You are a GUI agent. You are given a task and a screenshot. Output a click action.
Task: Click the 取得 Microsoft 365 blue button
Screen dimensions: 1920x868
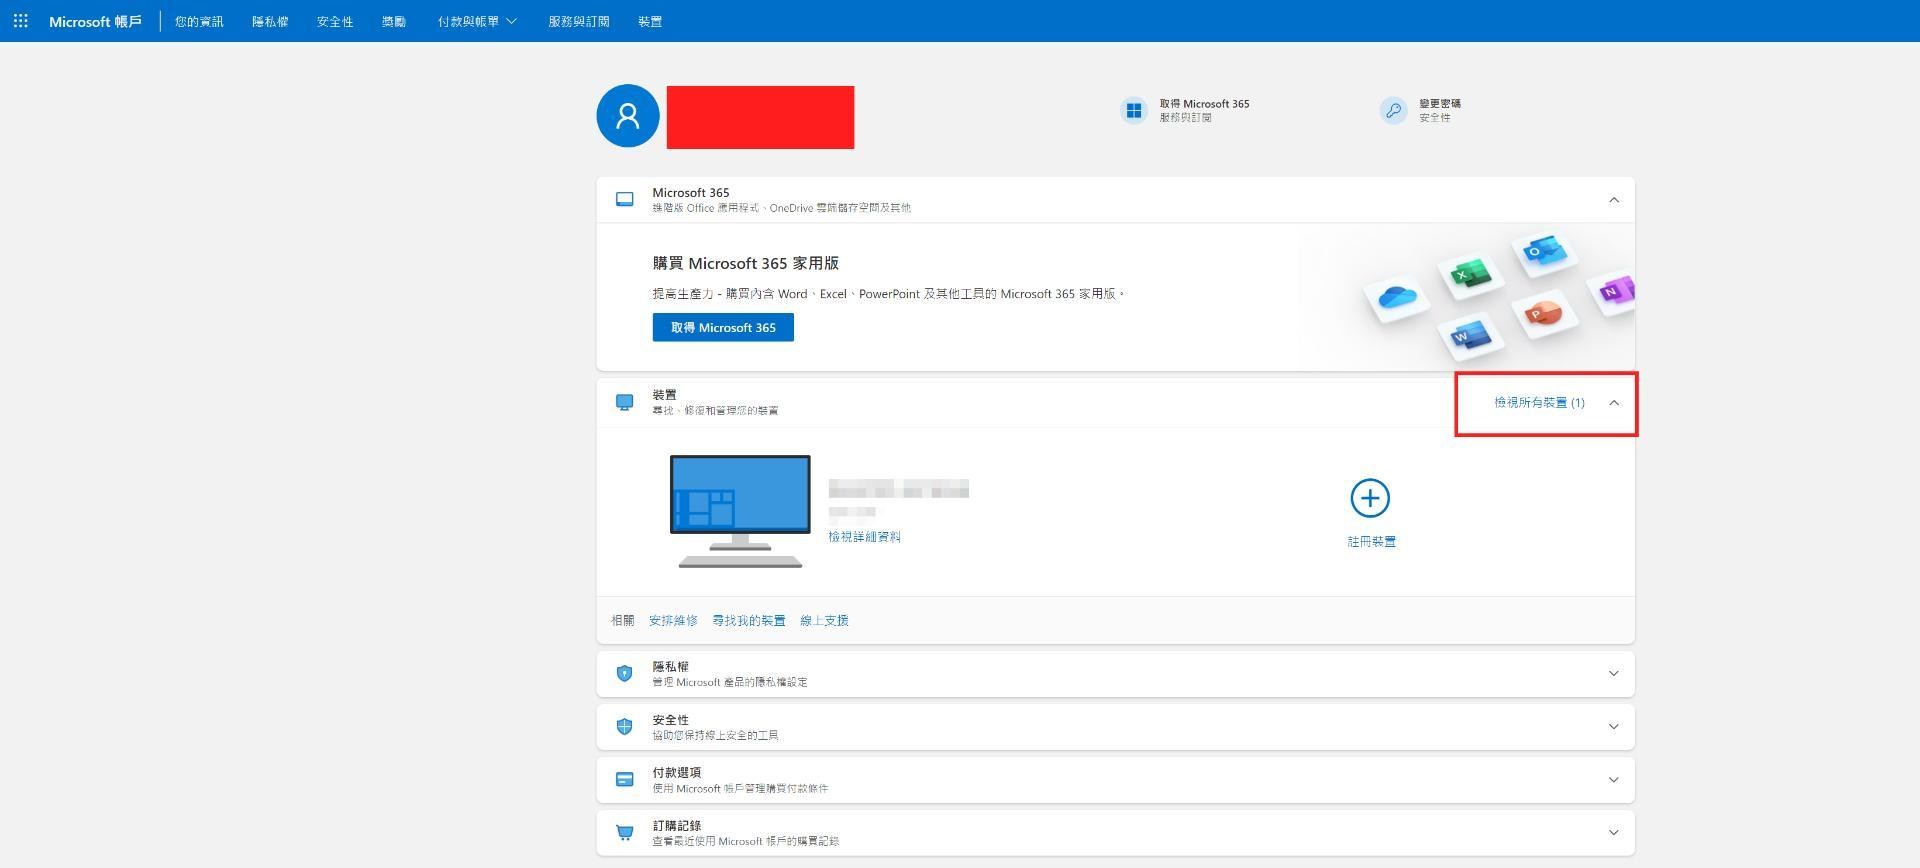coord(723,328)
